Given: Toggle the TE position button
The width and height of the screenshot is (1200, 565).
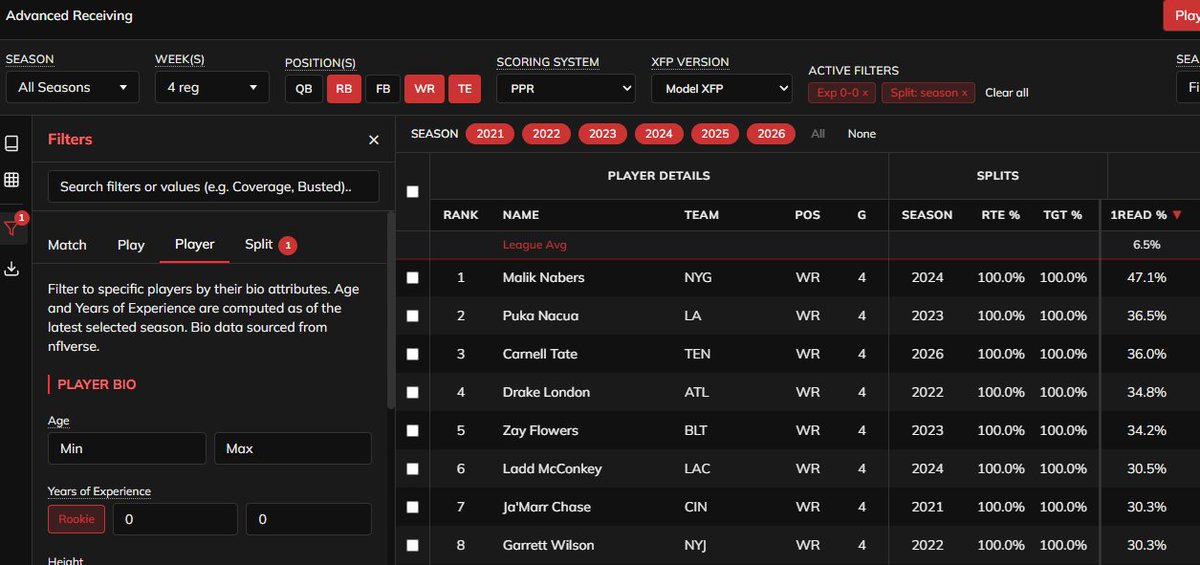Looking at the screenshot, I should (464, 89).
